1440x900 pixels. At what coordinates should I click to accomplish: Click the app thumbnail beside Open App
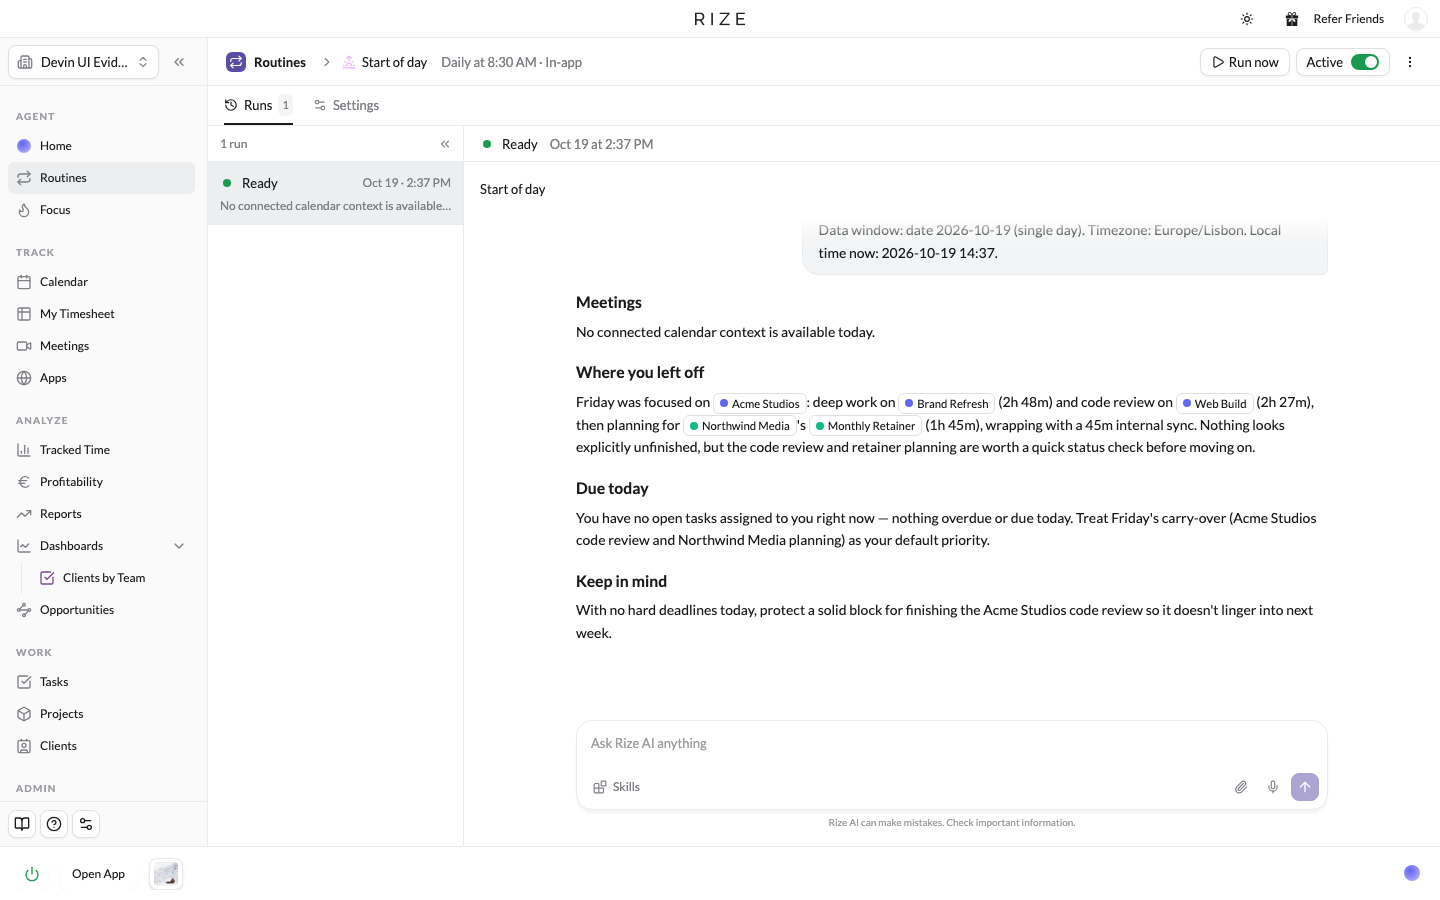click(166, 874)
